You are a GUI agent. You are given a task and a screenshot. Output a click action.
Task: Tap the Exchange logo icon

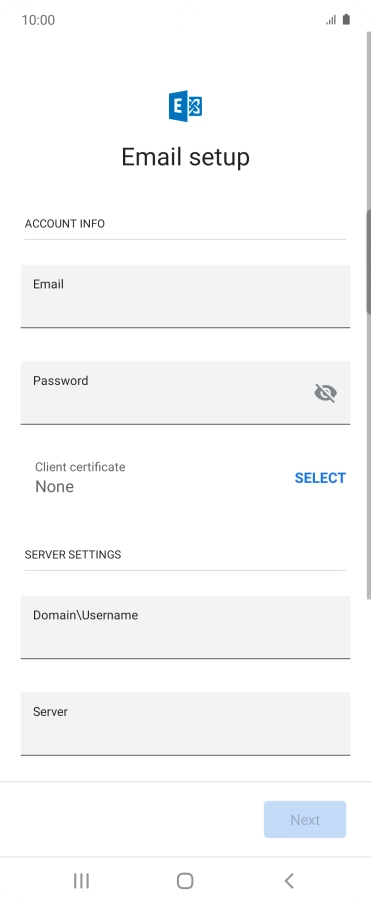click(x=186, y=106)
